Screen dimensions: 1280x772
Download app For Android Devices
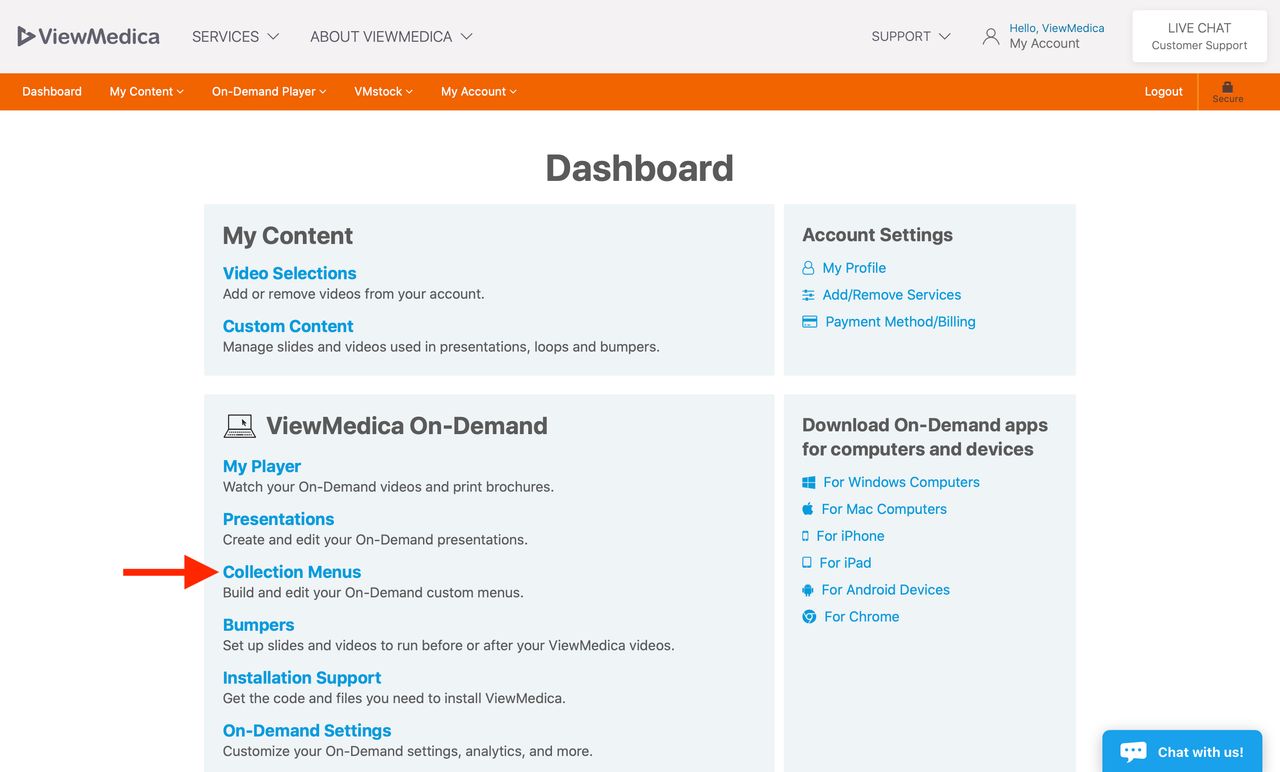click(886, 590)
